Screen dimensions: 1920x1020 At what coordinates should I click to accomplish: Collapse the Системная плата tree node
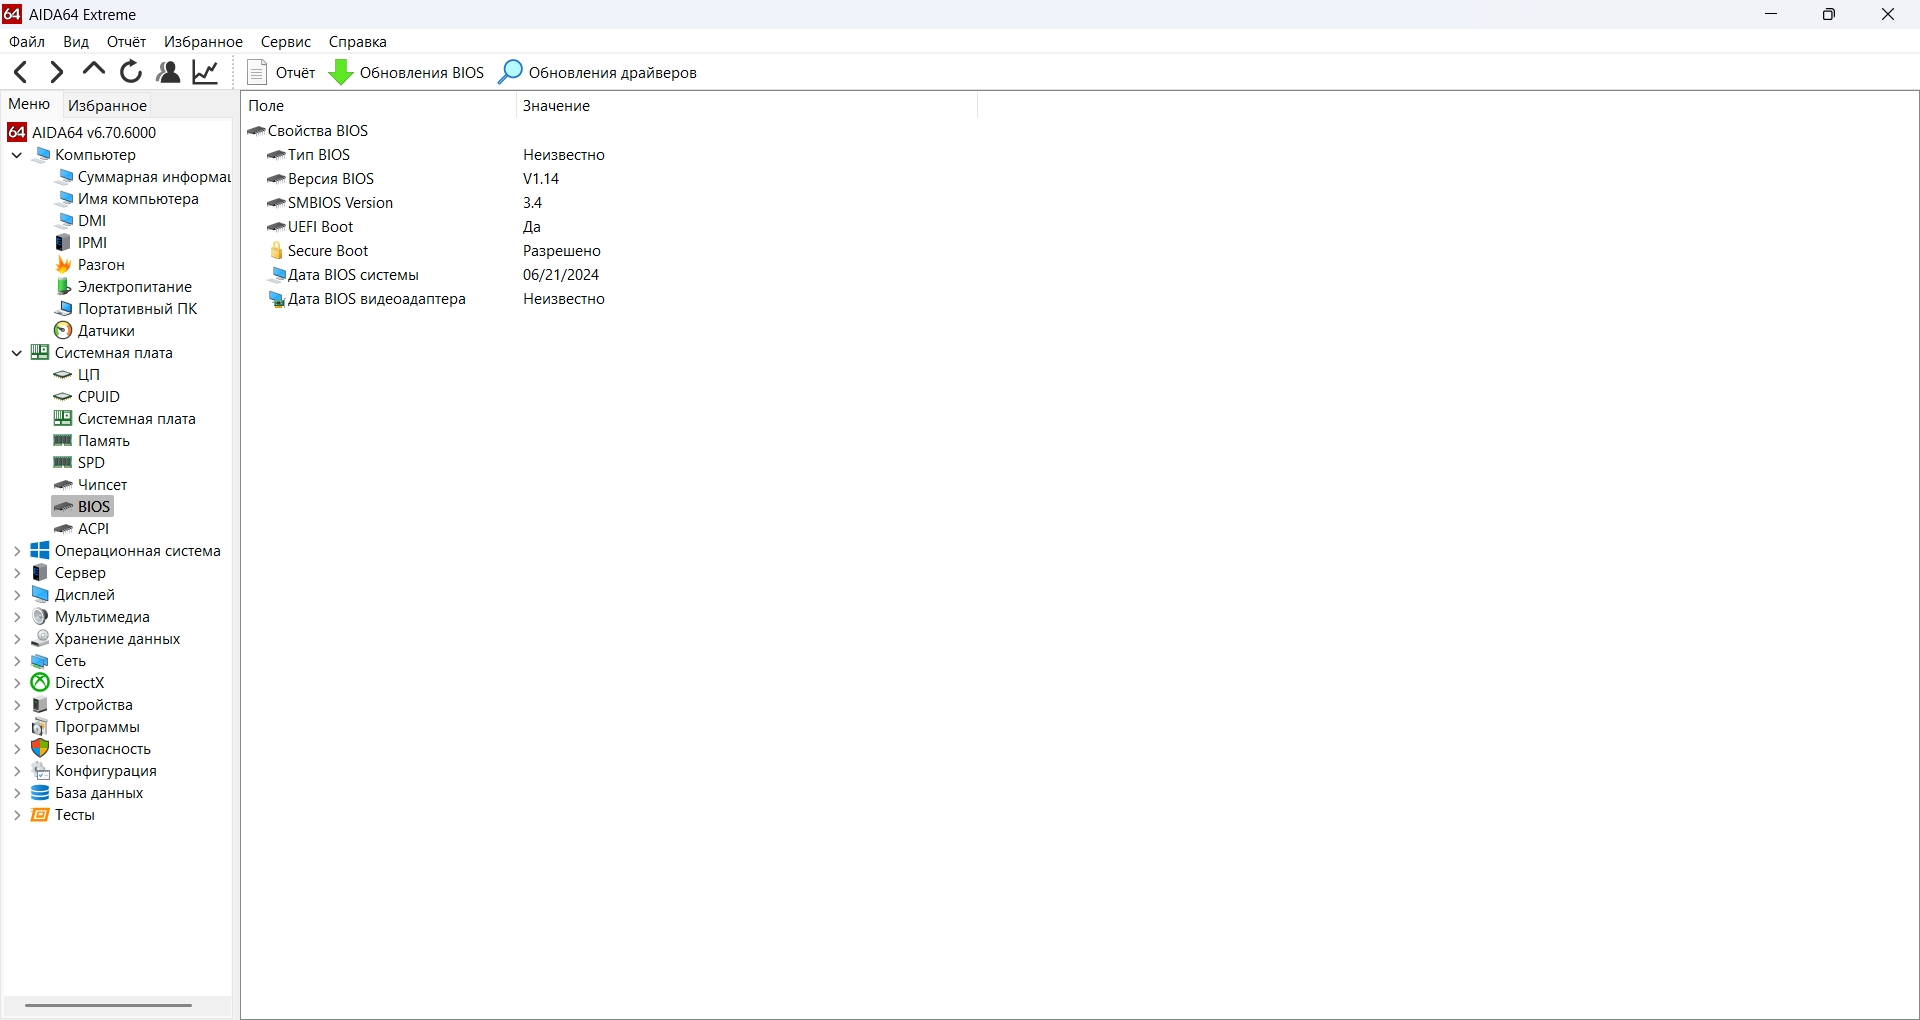17,353
